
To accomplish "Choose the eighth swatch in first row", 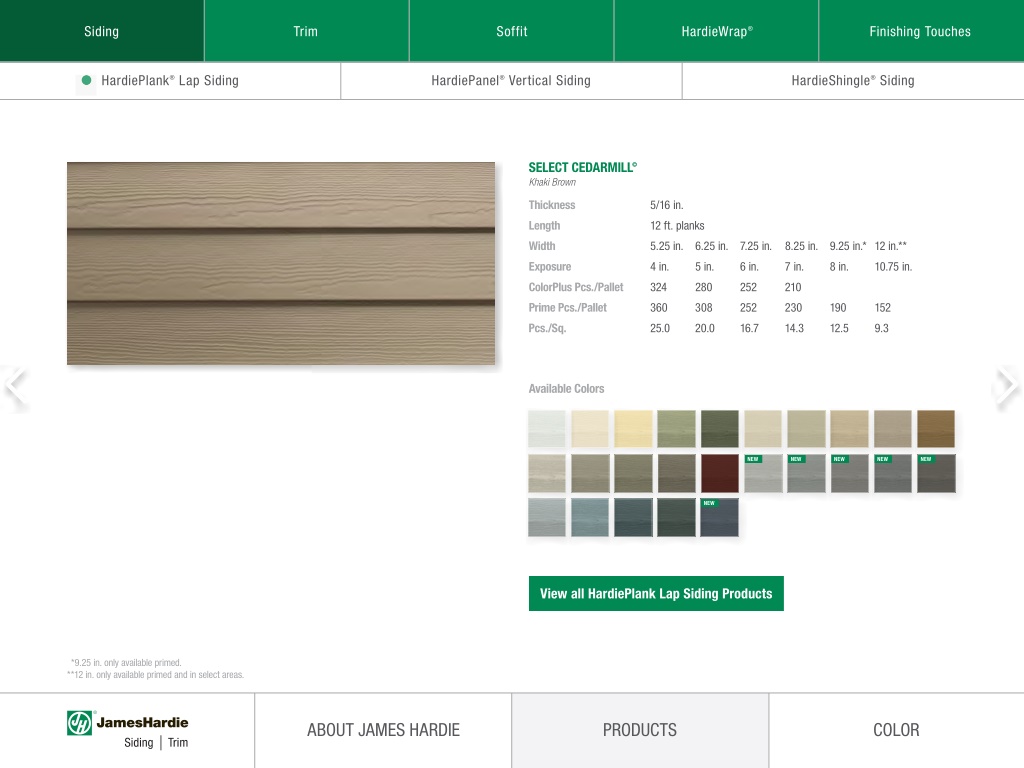I will click(850, 429).
